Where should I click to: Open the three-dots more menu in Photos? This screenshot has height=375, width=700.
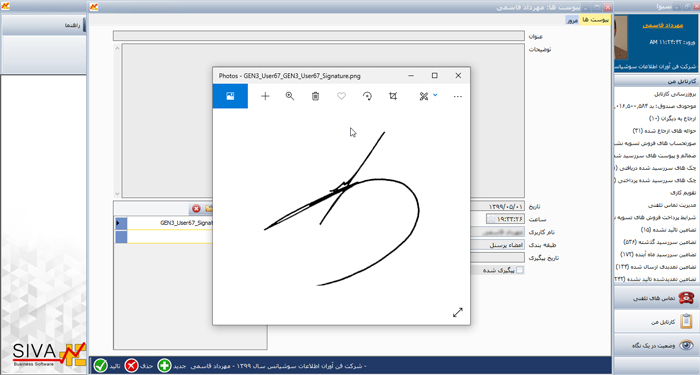[458, 96]
